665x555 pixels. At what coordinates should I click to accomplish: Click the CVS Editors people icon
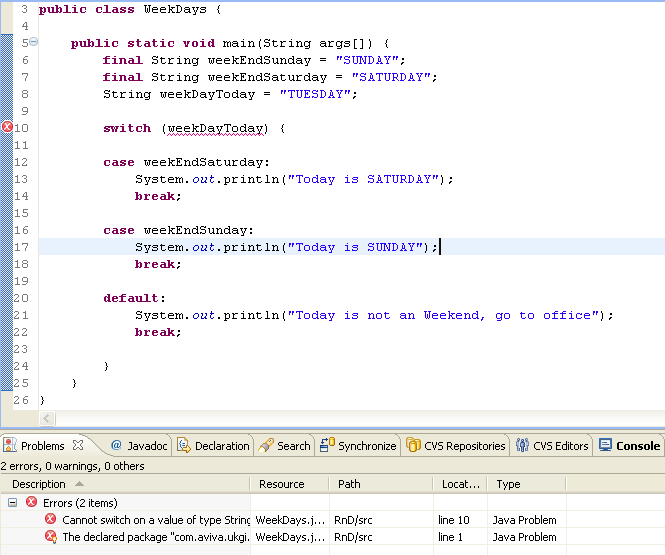pos(522,445)
